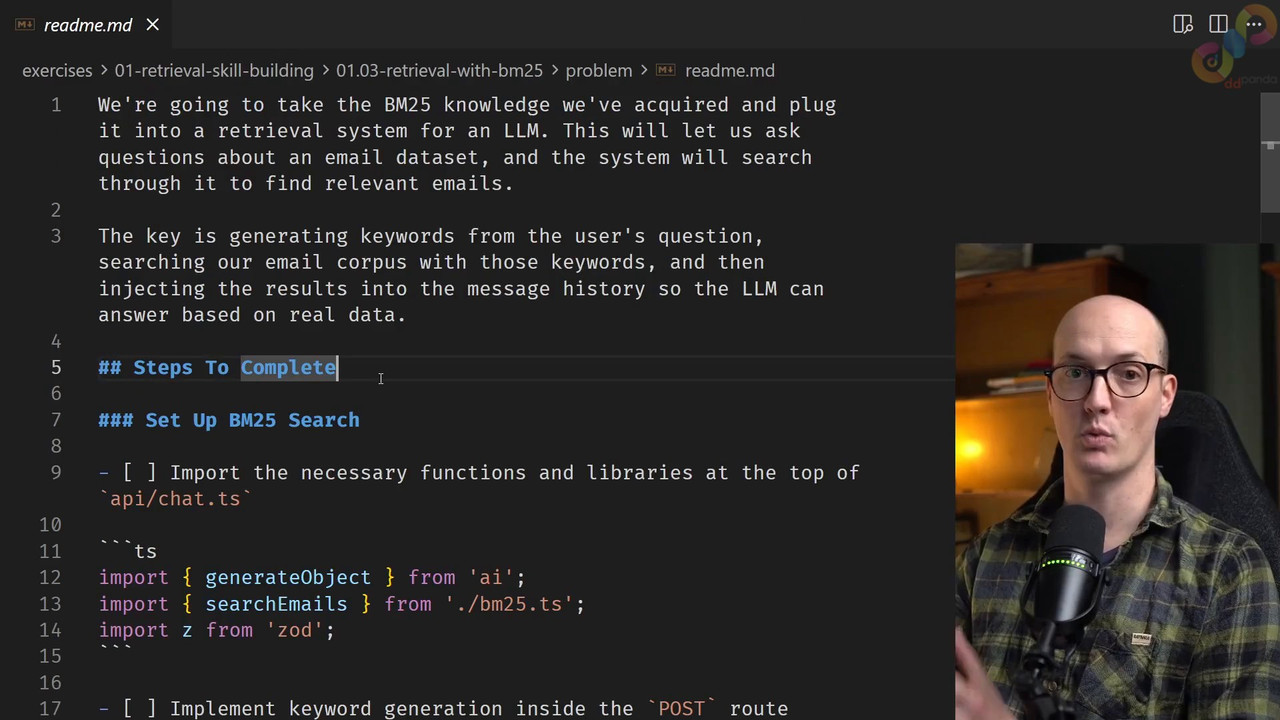This screenshot has width=1280, height=720.
Task: Click the `api/chat.ts` inline code text
Action: tap(175, 499)
